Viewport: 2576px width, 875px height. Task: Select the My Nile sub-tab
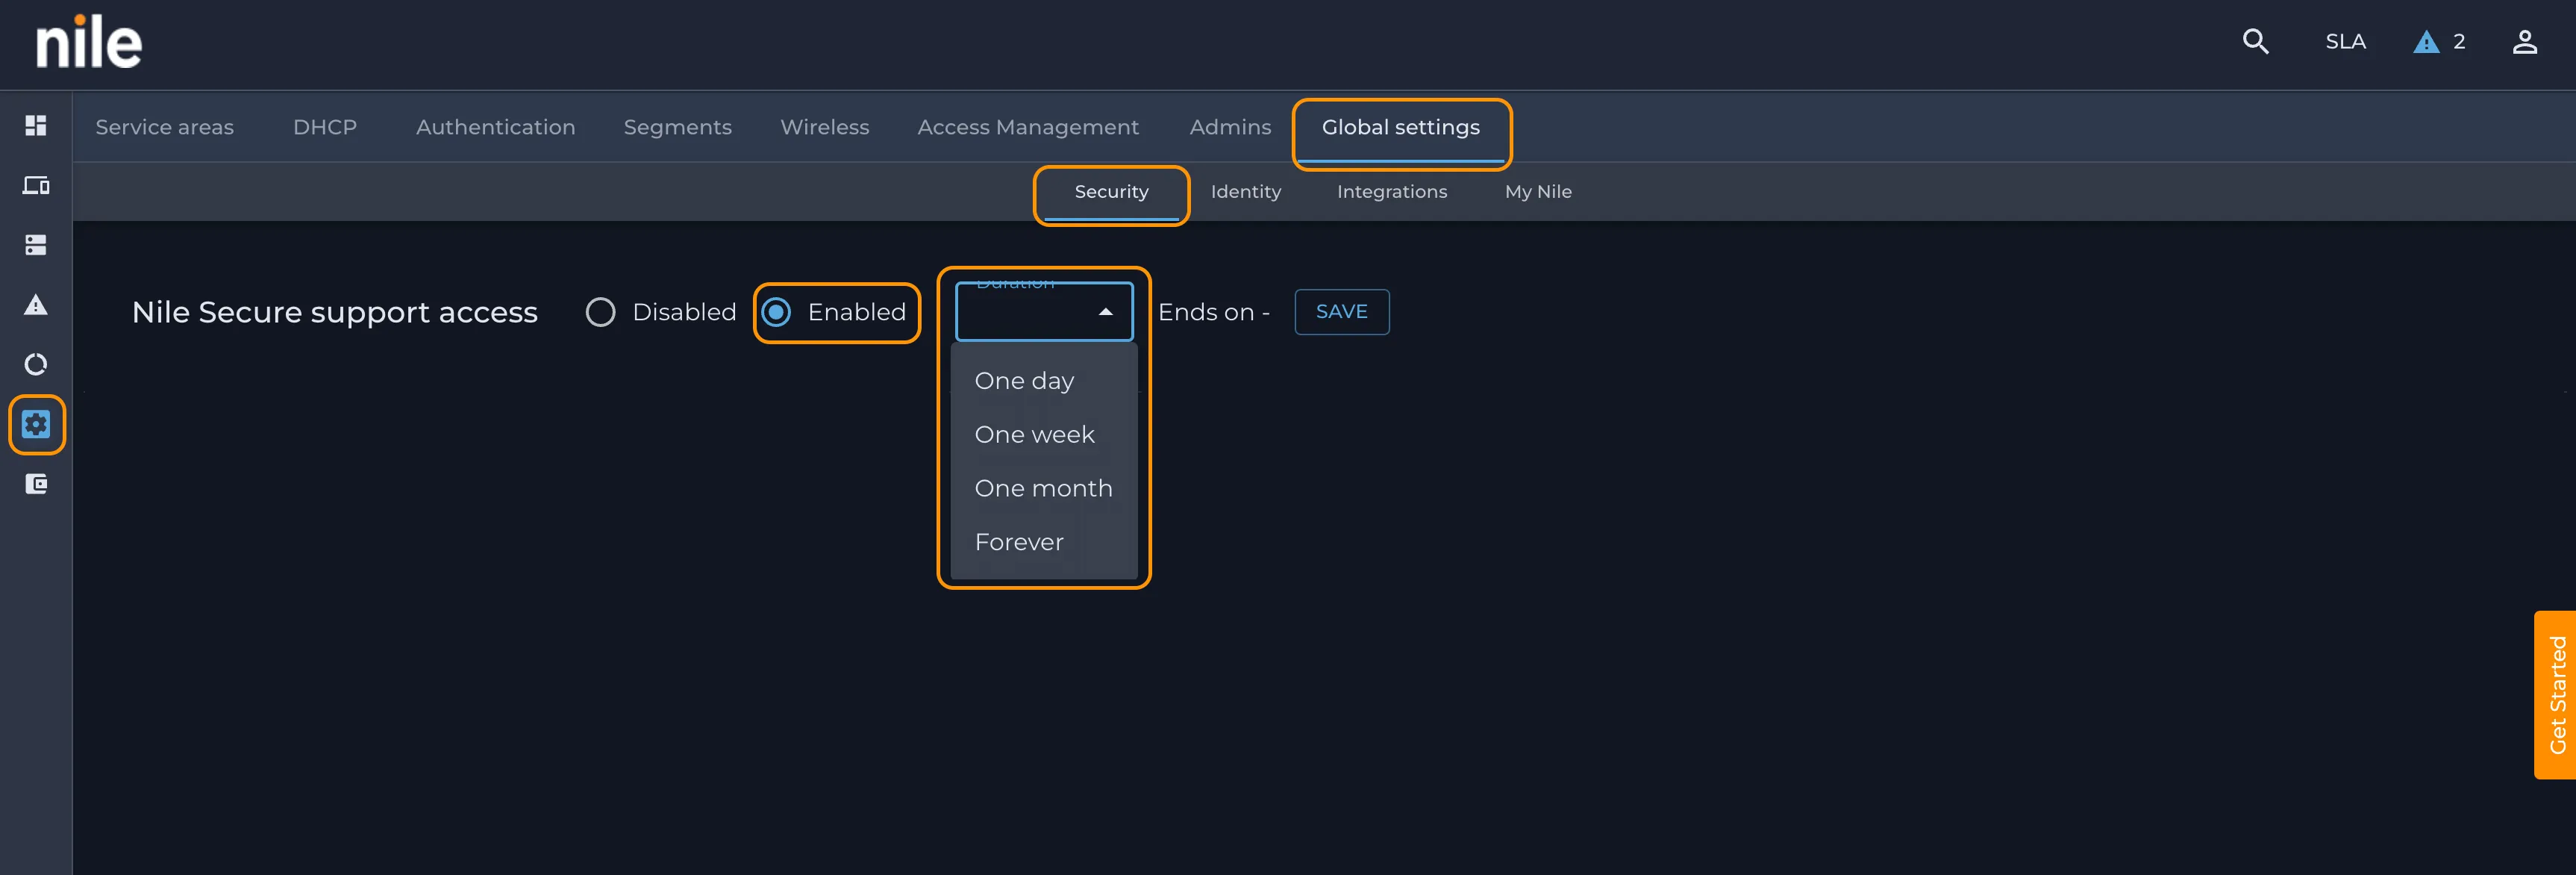(1538, 192)
